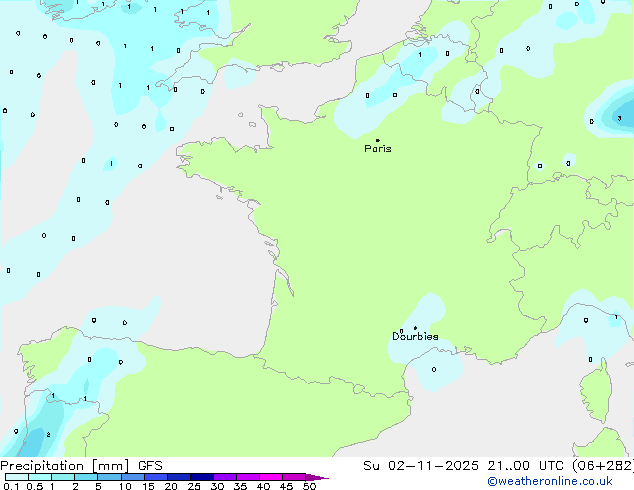The image size is (634, 490).
Task: Select the 'Su 02-11-2025 21..00 UTC' timestamp
Action: (x=463, y=466)
